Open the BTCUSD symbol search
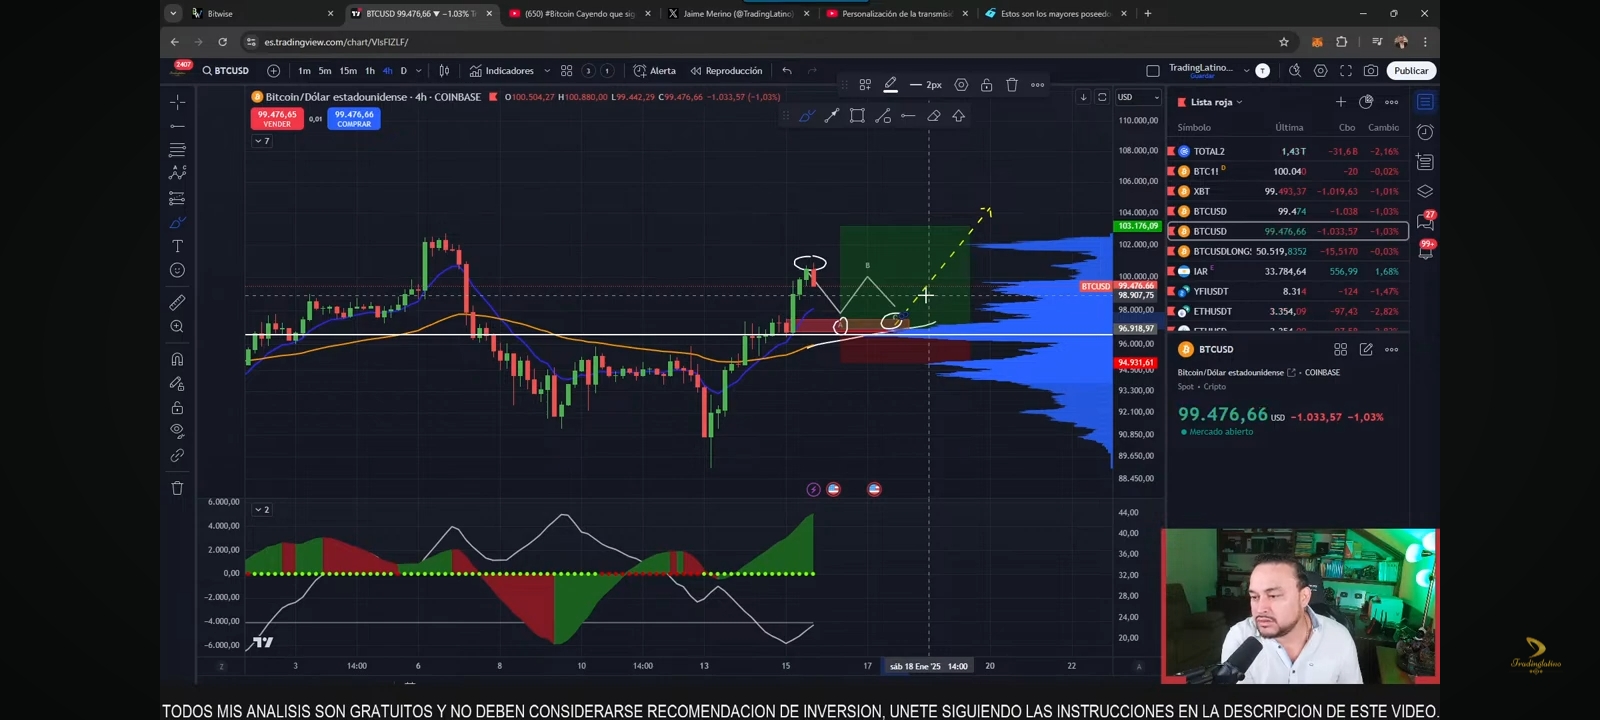 coord(226,71)
